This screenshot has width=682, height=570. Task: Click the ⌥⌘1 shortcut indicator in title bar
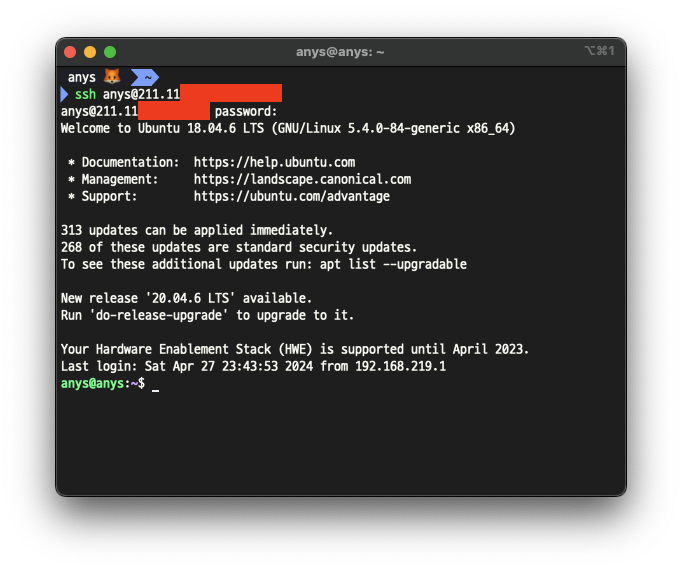(x=599, y=51)
